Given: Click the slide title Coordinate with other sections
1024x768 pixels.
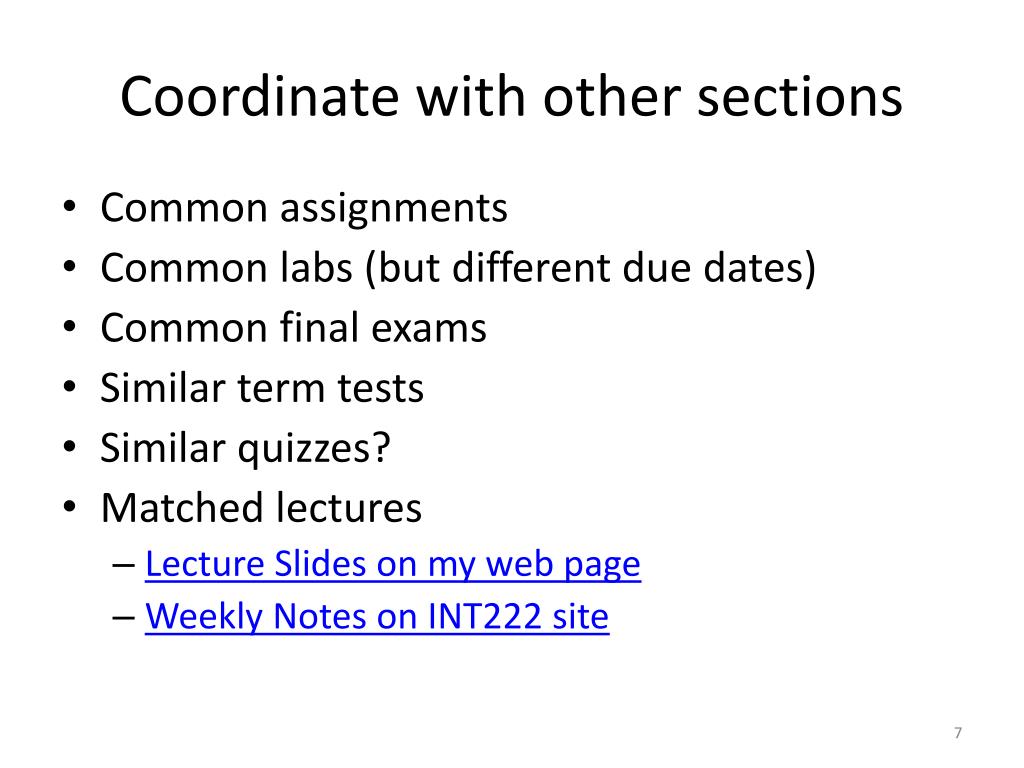Looking at the screenshot, I should click(511, 97).
